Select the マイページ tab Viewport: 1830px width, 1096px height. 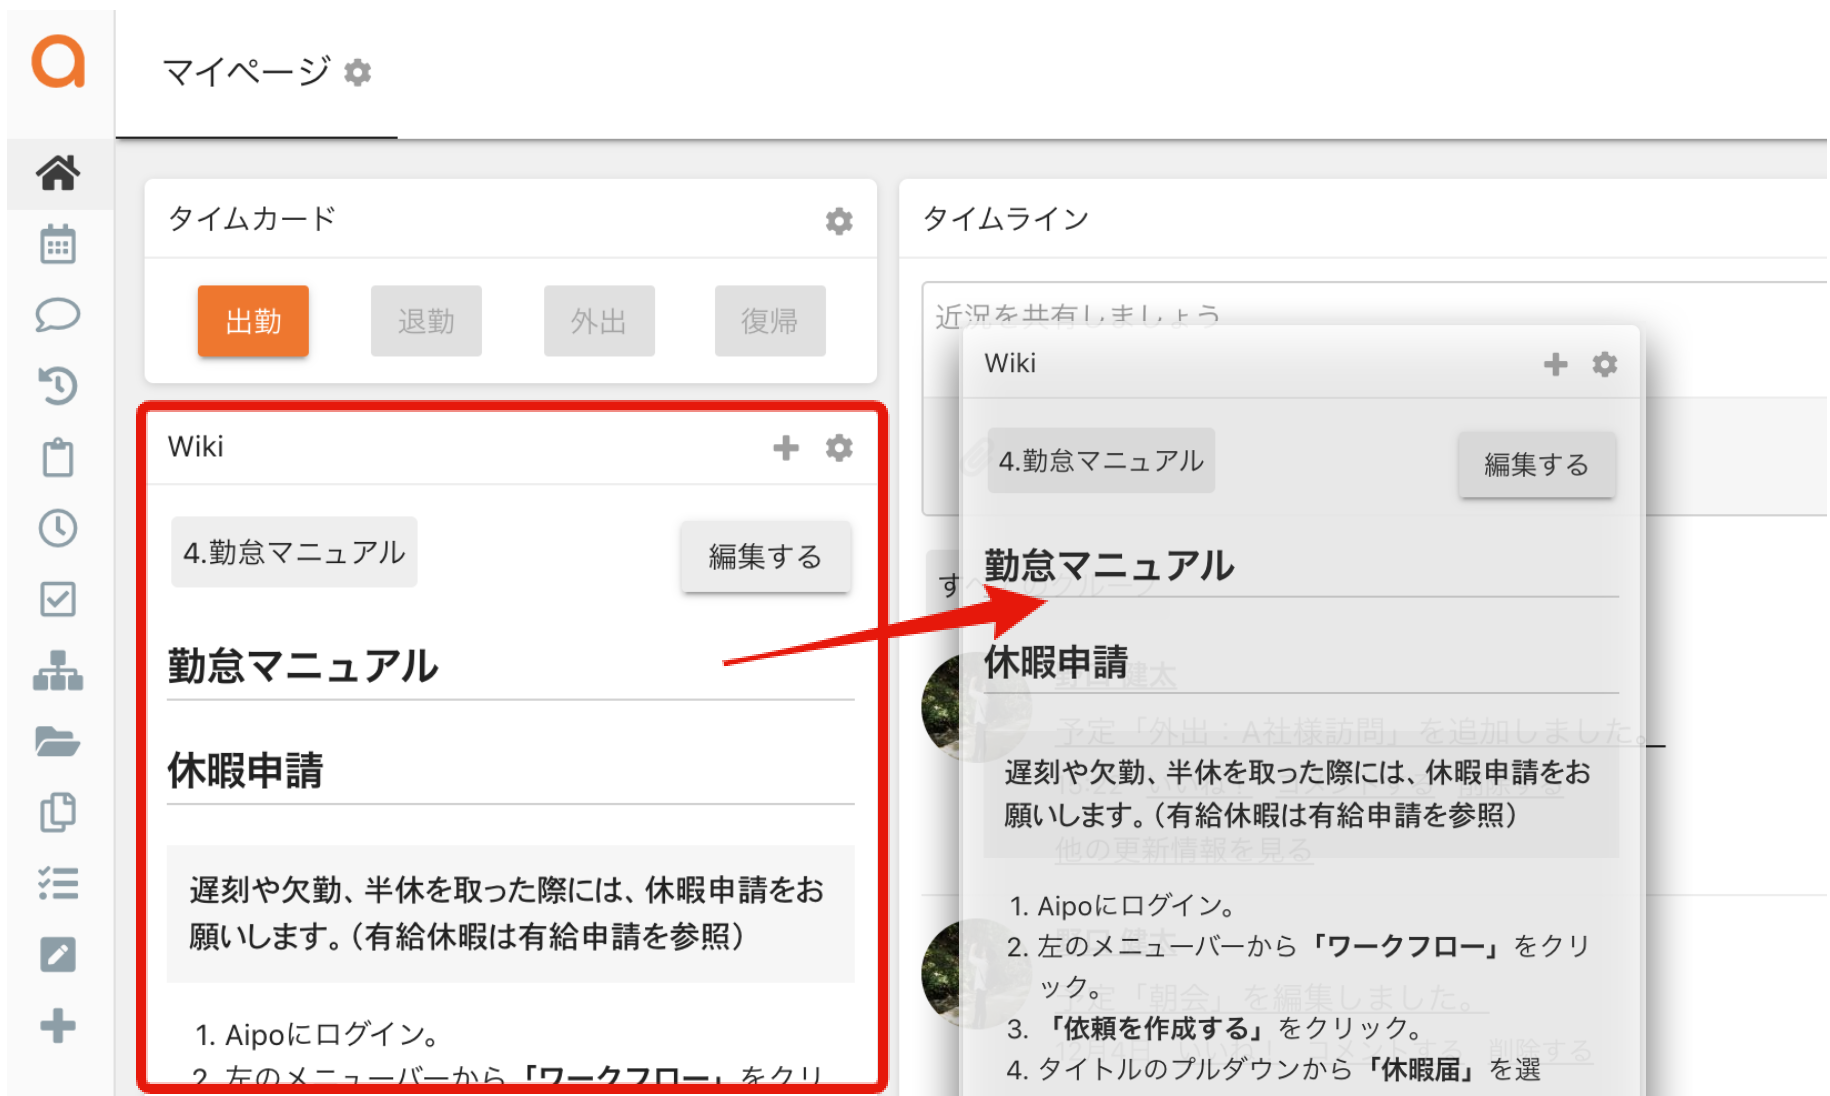click(x=256, y=73)
